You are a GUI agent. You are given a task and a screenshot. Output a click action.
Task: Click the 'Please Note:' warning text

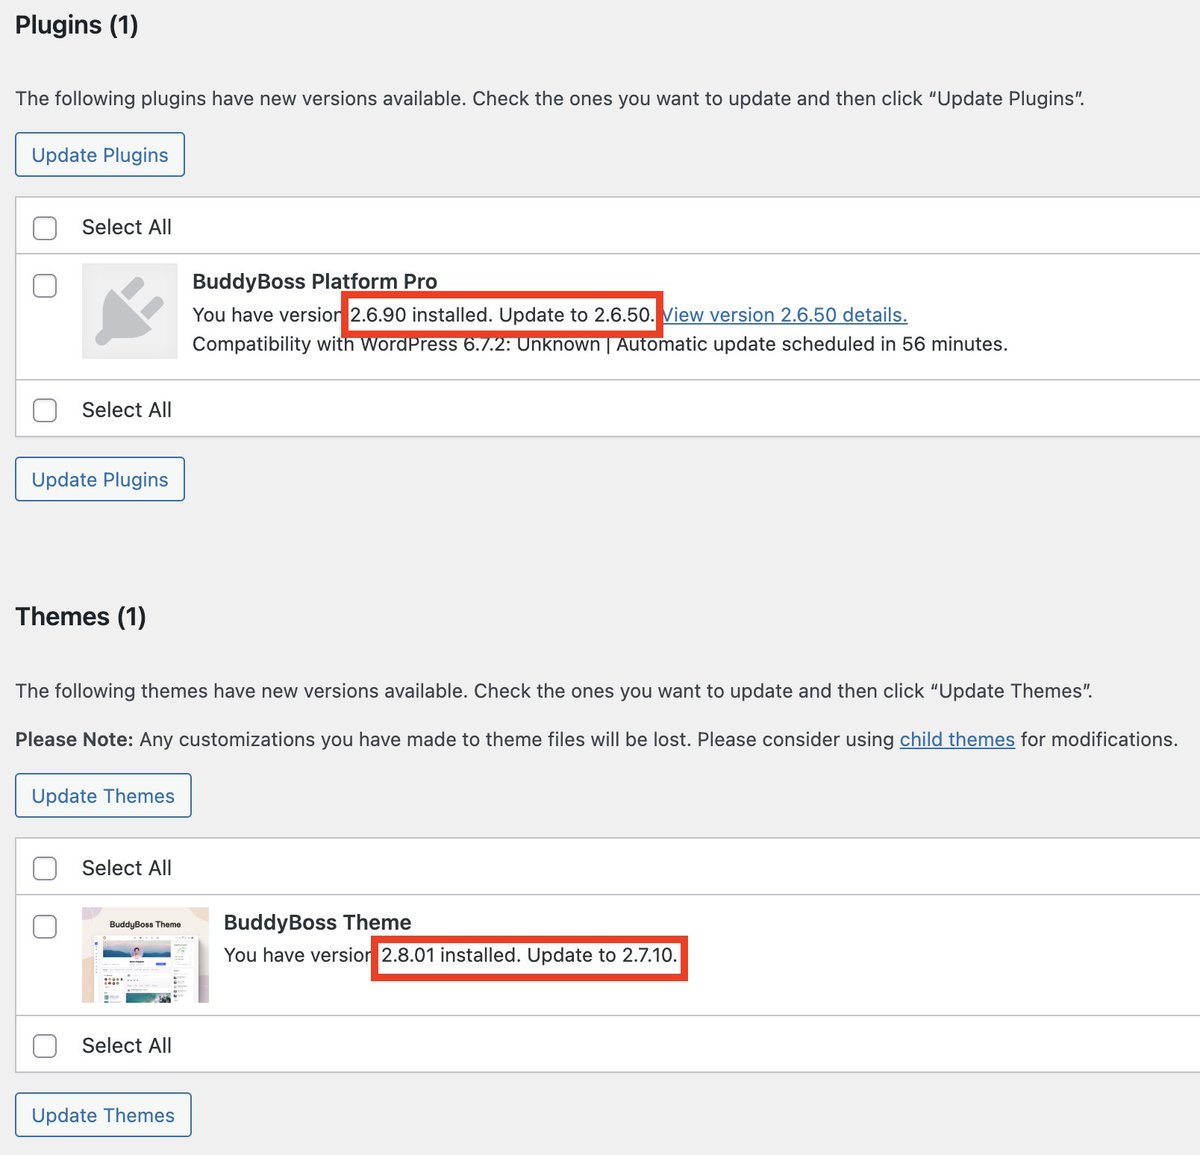coord(74,739)
